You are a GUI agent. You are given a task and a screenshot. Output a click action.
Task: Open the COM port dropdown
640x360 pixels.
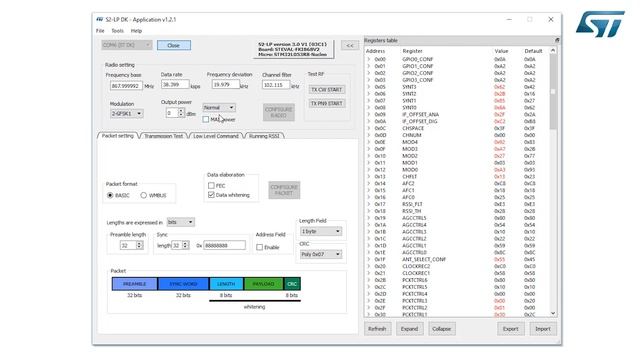127,45
